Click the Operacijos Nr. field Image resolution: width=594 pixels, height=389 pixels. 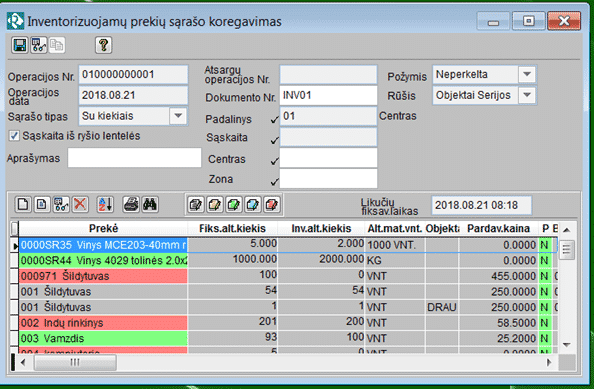[133, 75]
